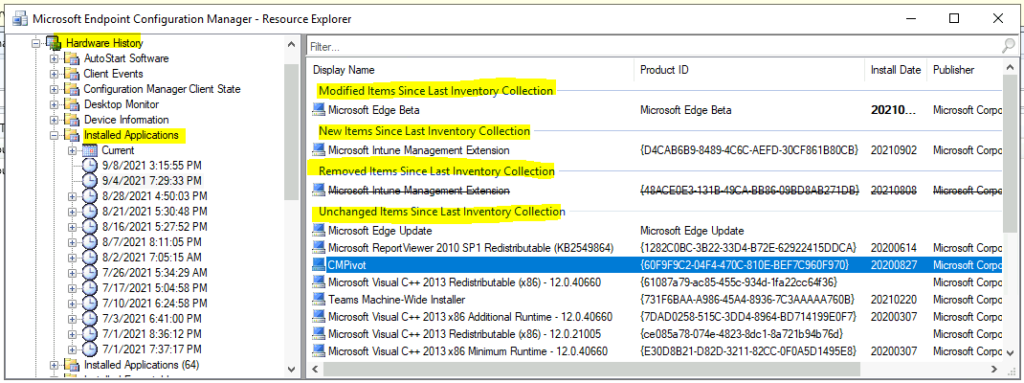Viewport: 1024px width, 383px height.
Task: Click the highlighted Installed Applications folder icon
Action: 71,135
